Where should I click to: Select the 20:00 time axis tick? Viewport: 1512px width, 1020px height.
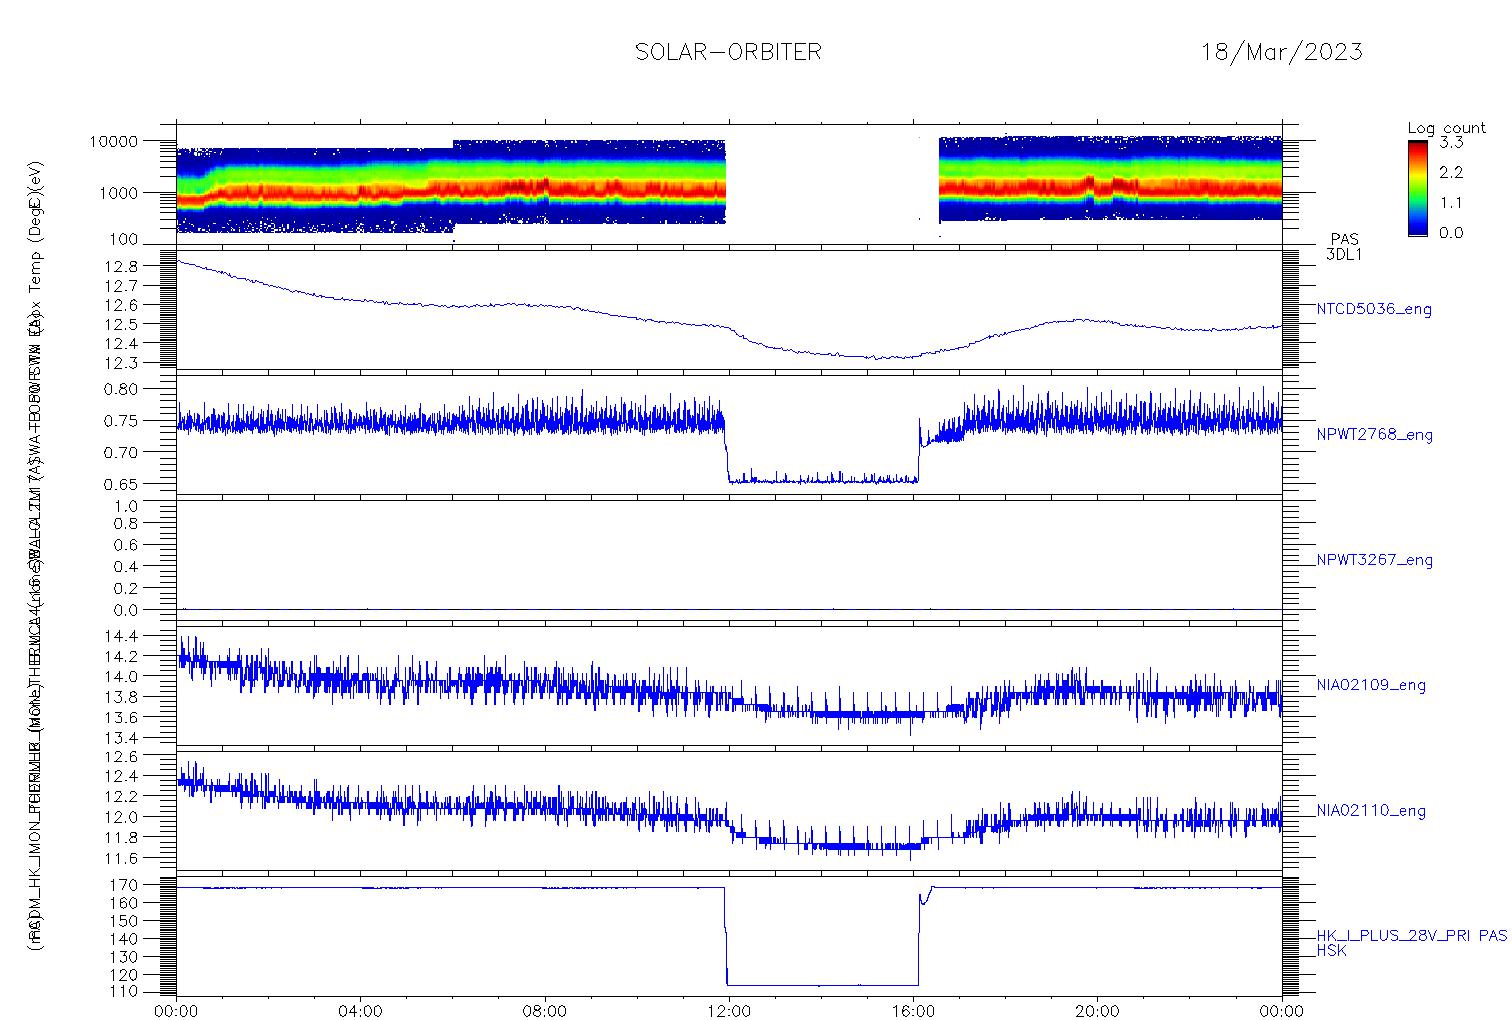click(x=1097, y=1011)
